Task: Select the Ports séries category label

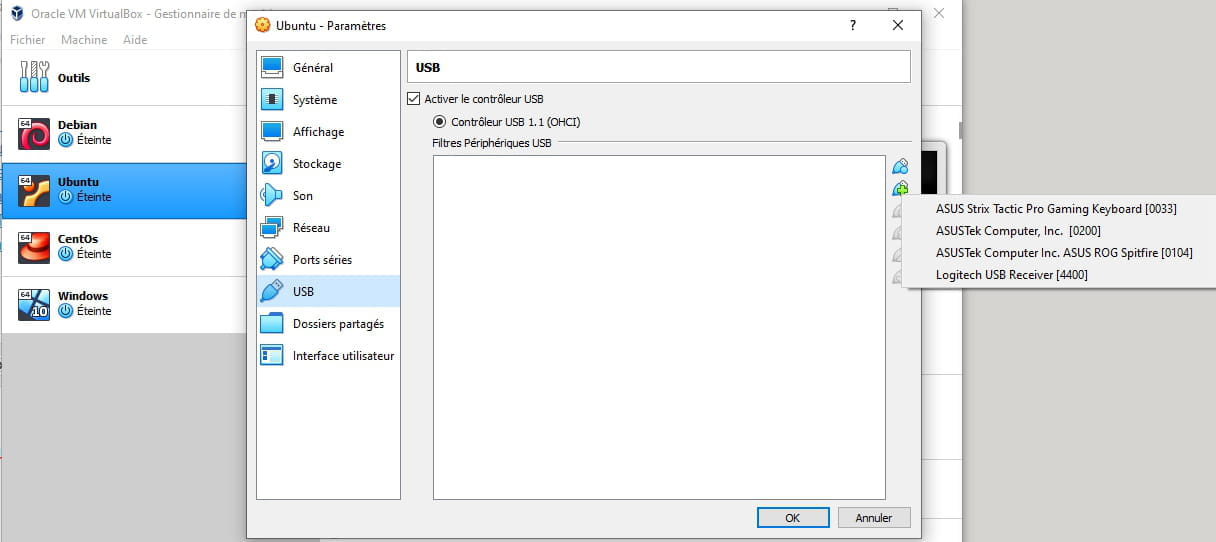Action: point(322,260)
